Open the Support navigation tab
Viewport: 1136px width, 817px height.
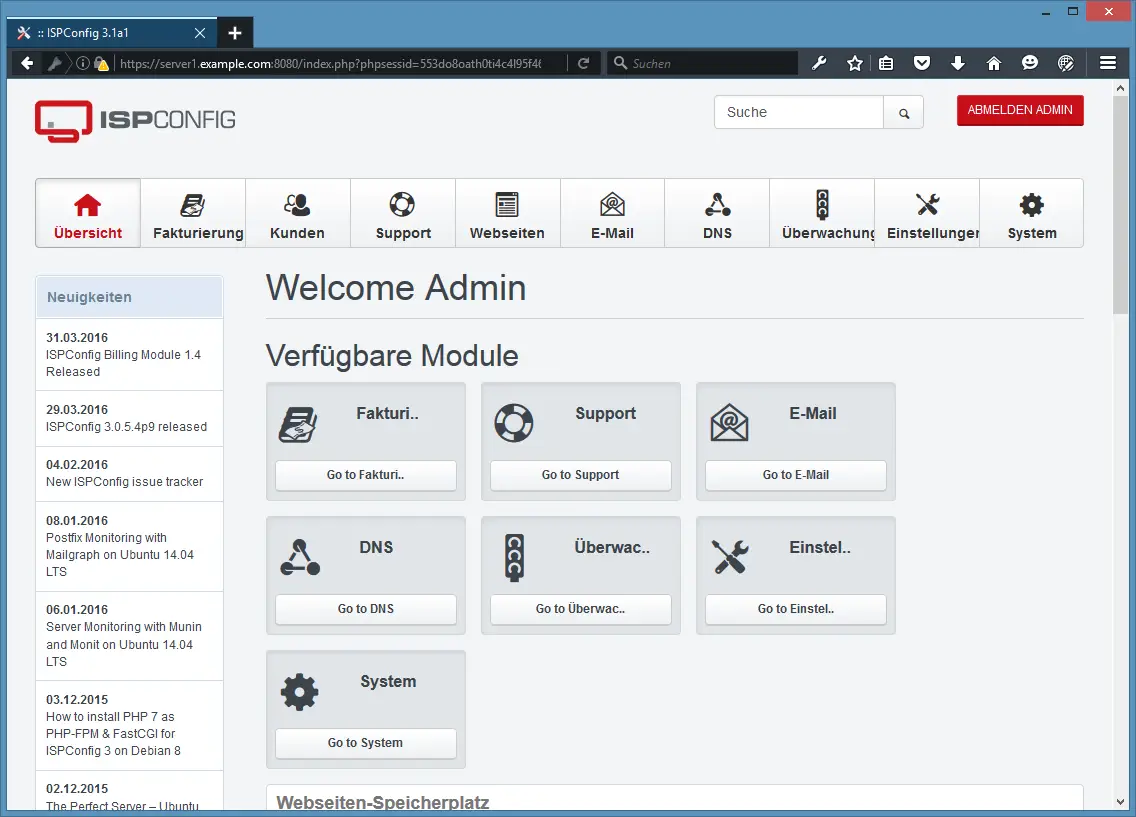tap(403, 214)
